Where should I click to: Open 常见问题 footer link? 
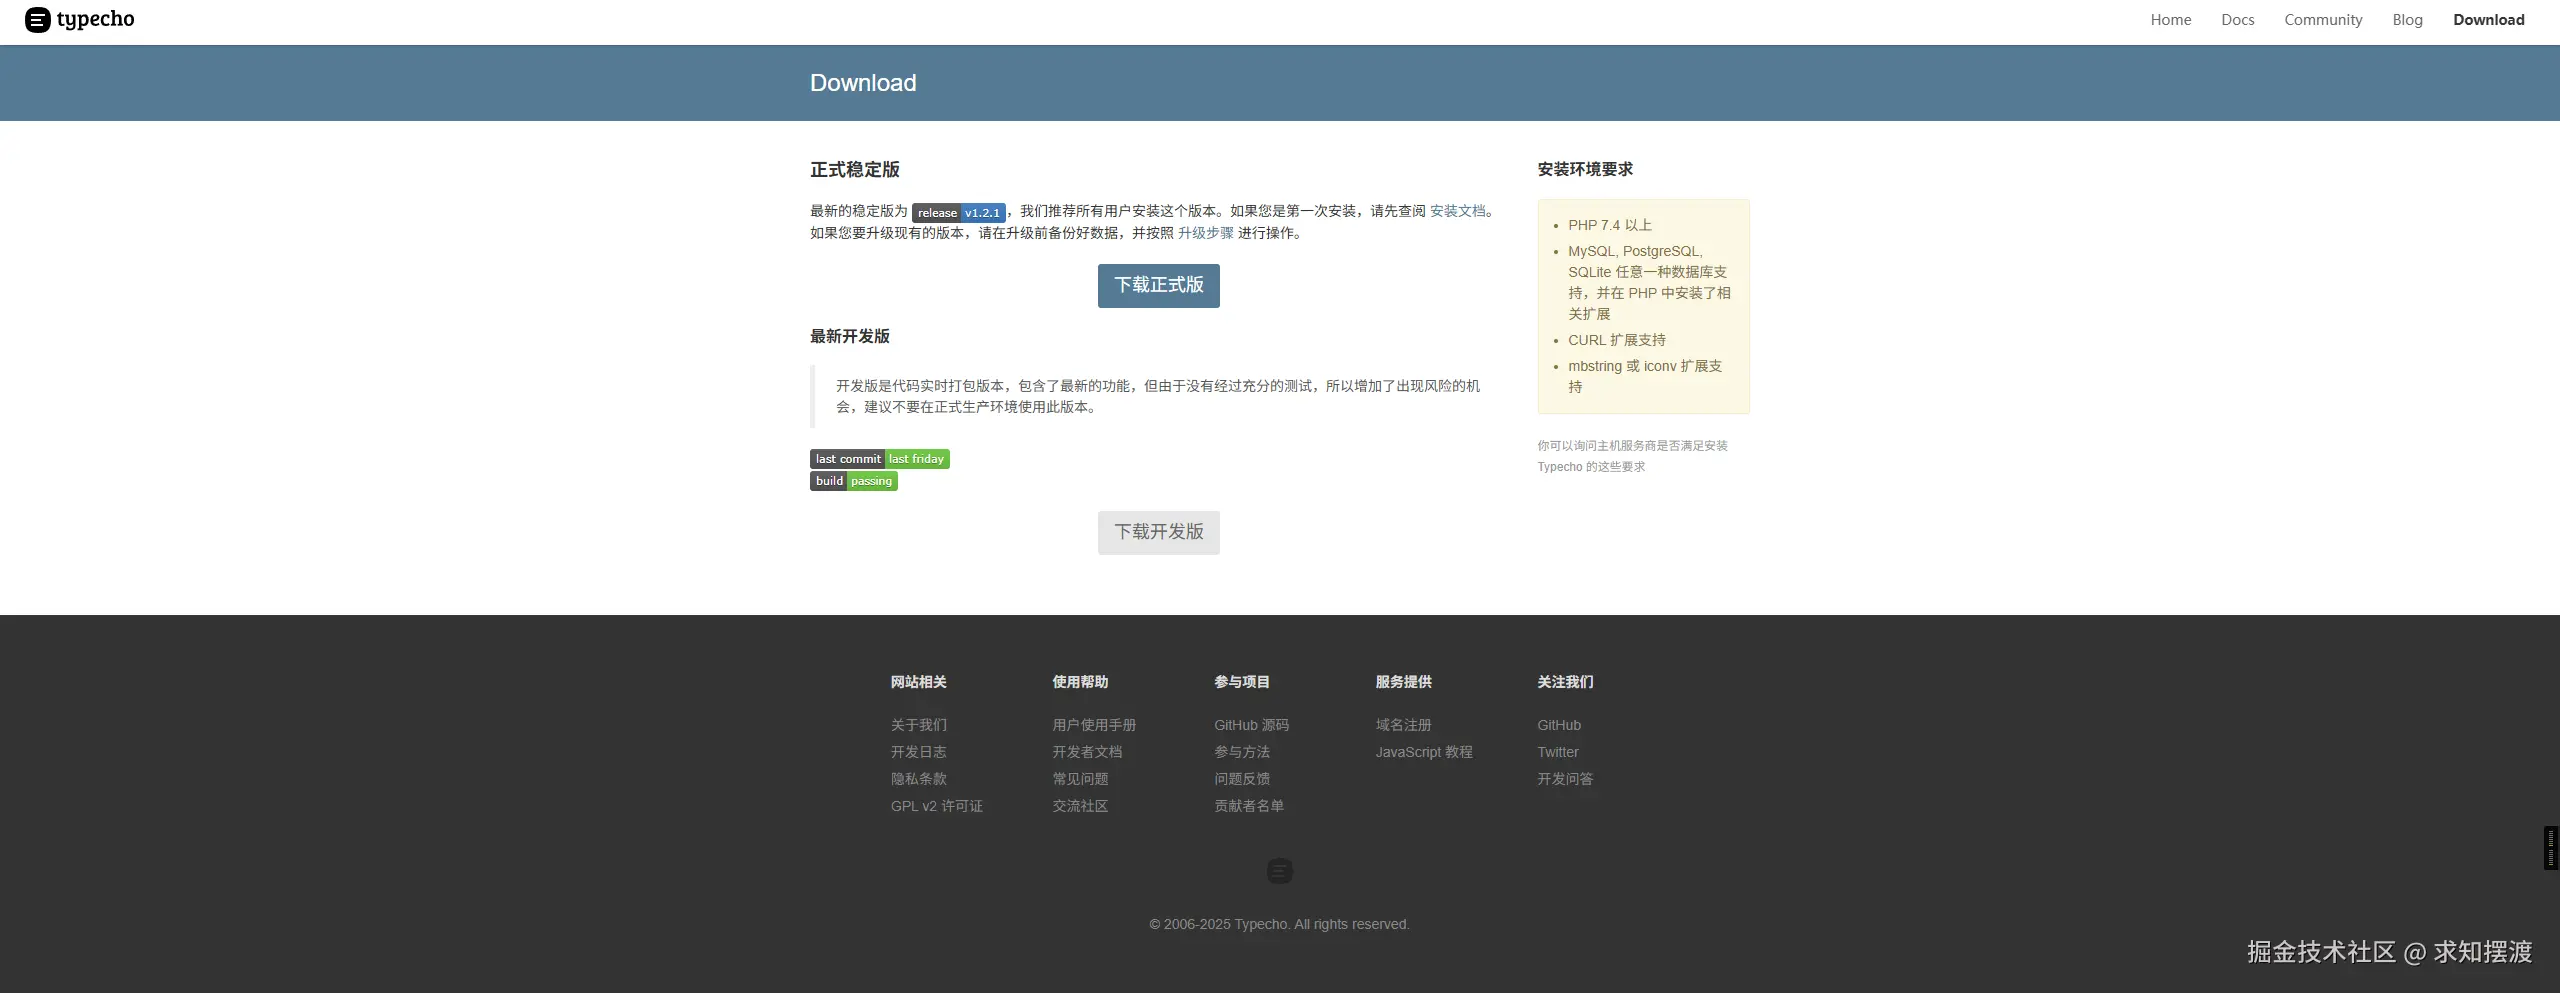(1080, 779)
